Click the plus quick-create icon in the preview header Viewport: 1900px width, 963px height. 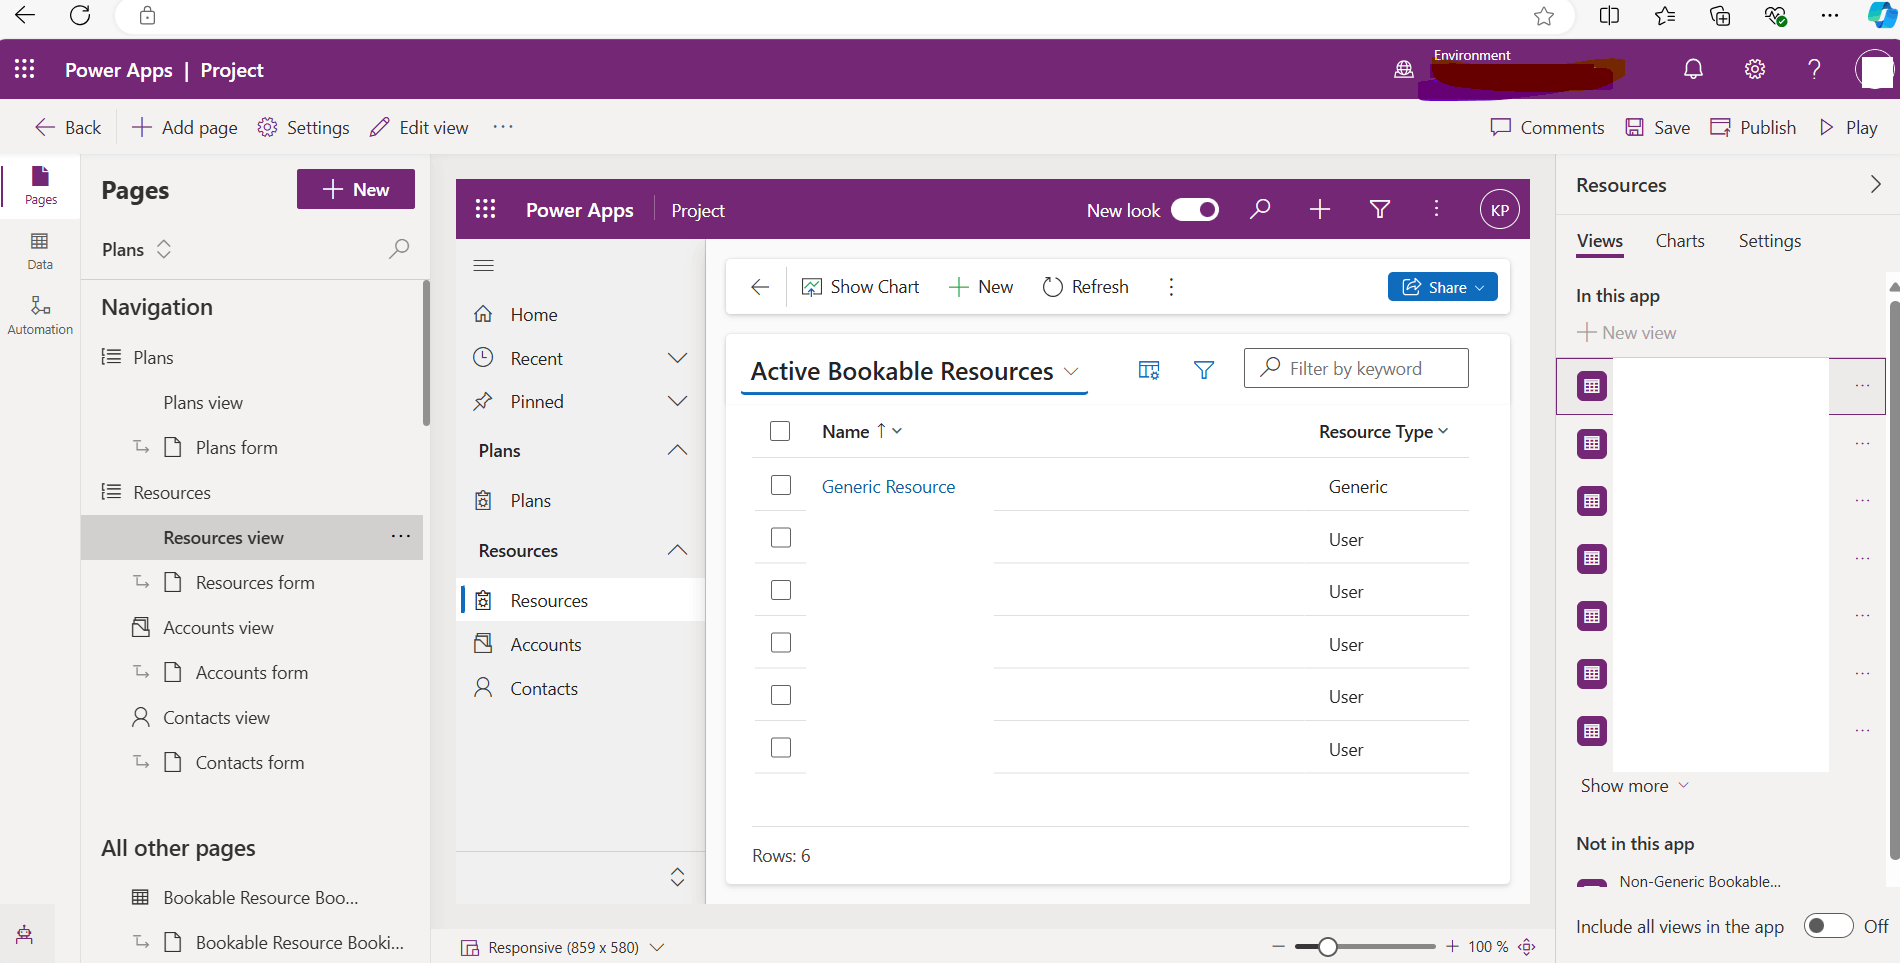[x=1320, y=209]
